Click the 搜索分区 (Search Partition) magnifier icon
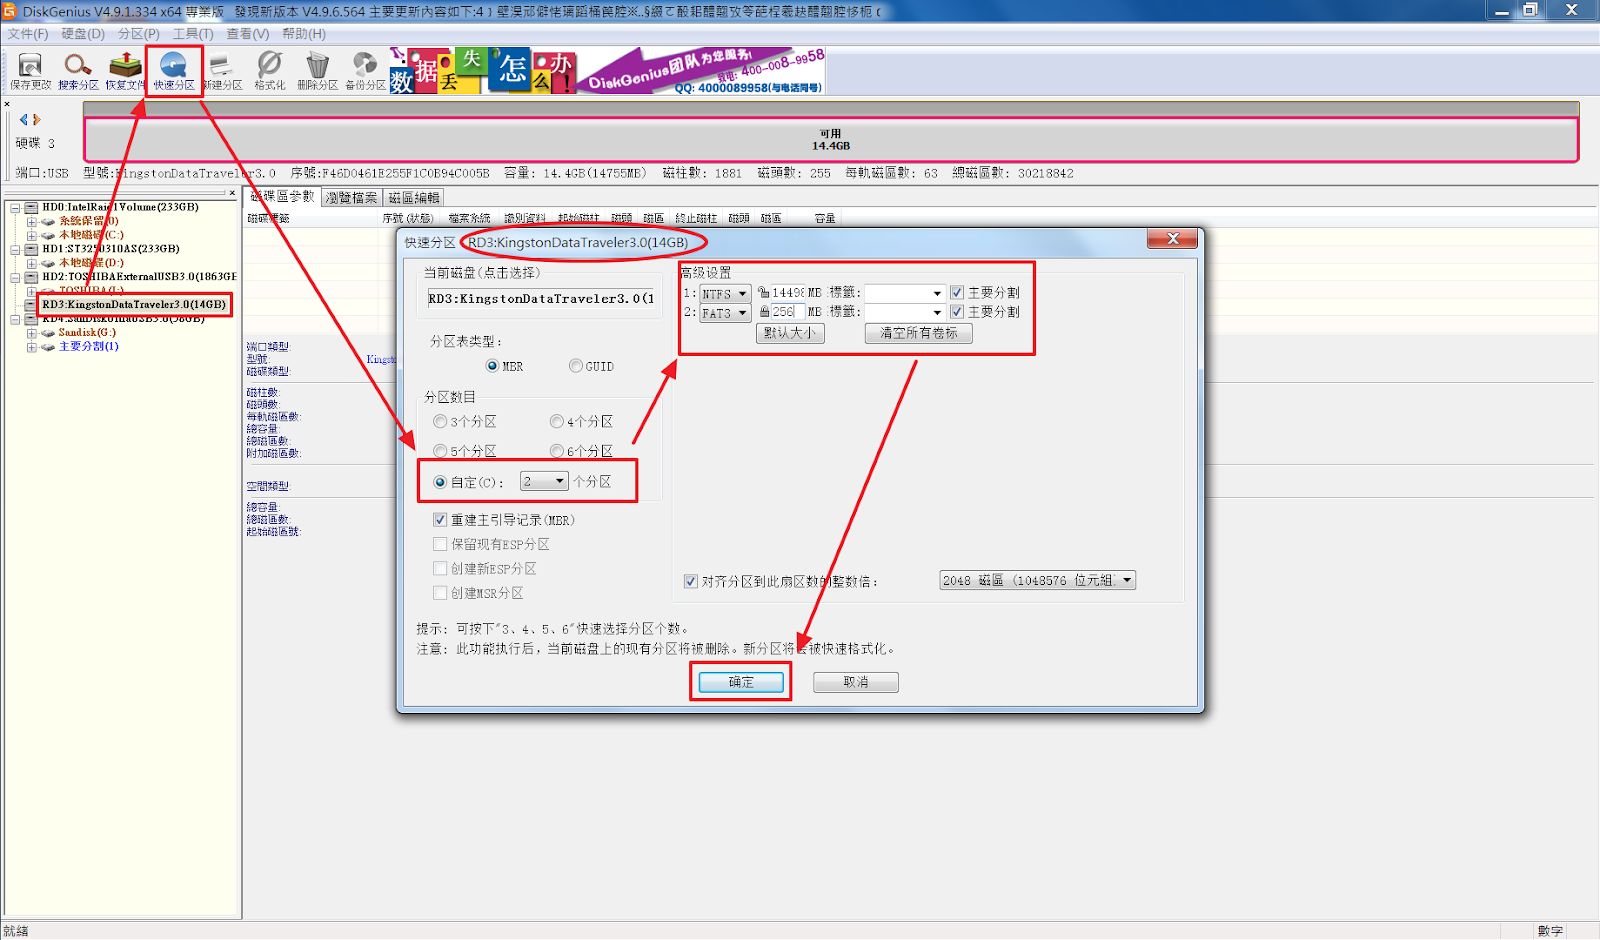 [77, 70]
